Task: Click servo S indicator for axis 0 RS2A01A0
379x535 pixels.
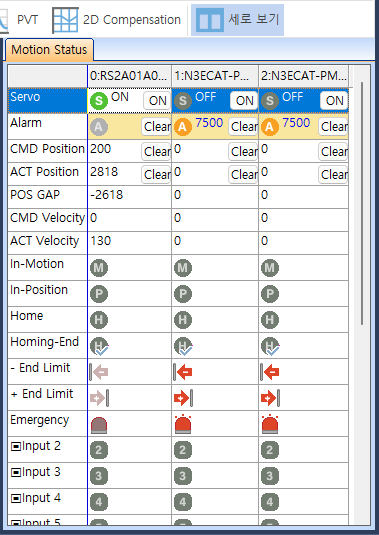Action: (99, 101)
